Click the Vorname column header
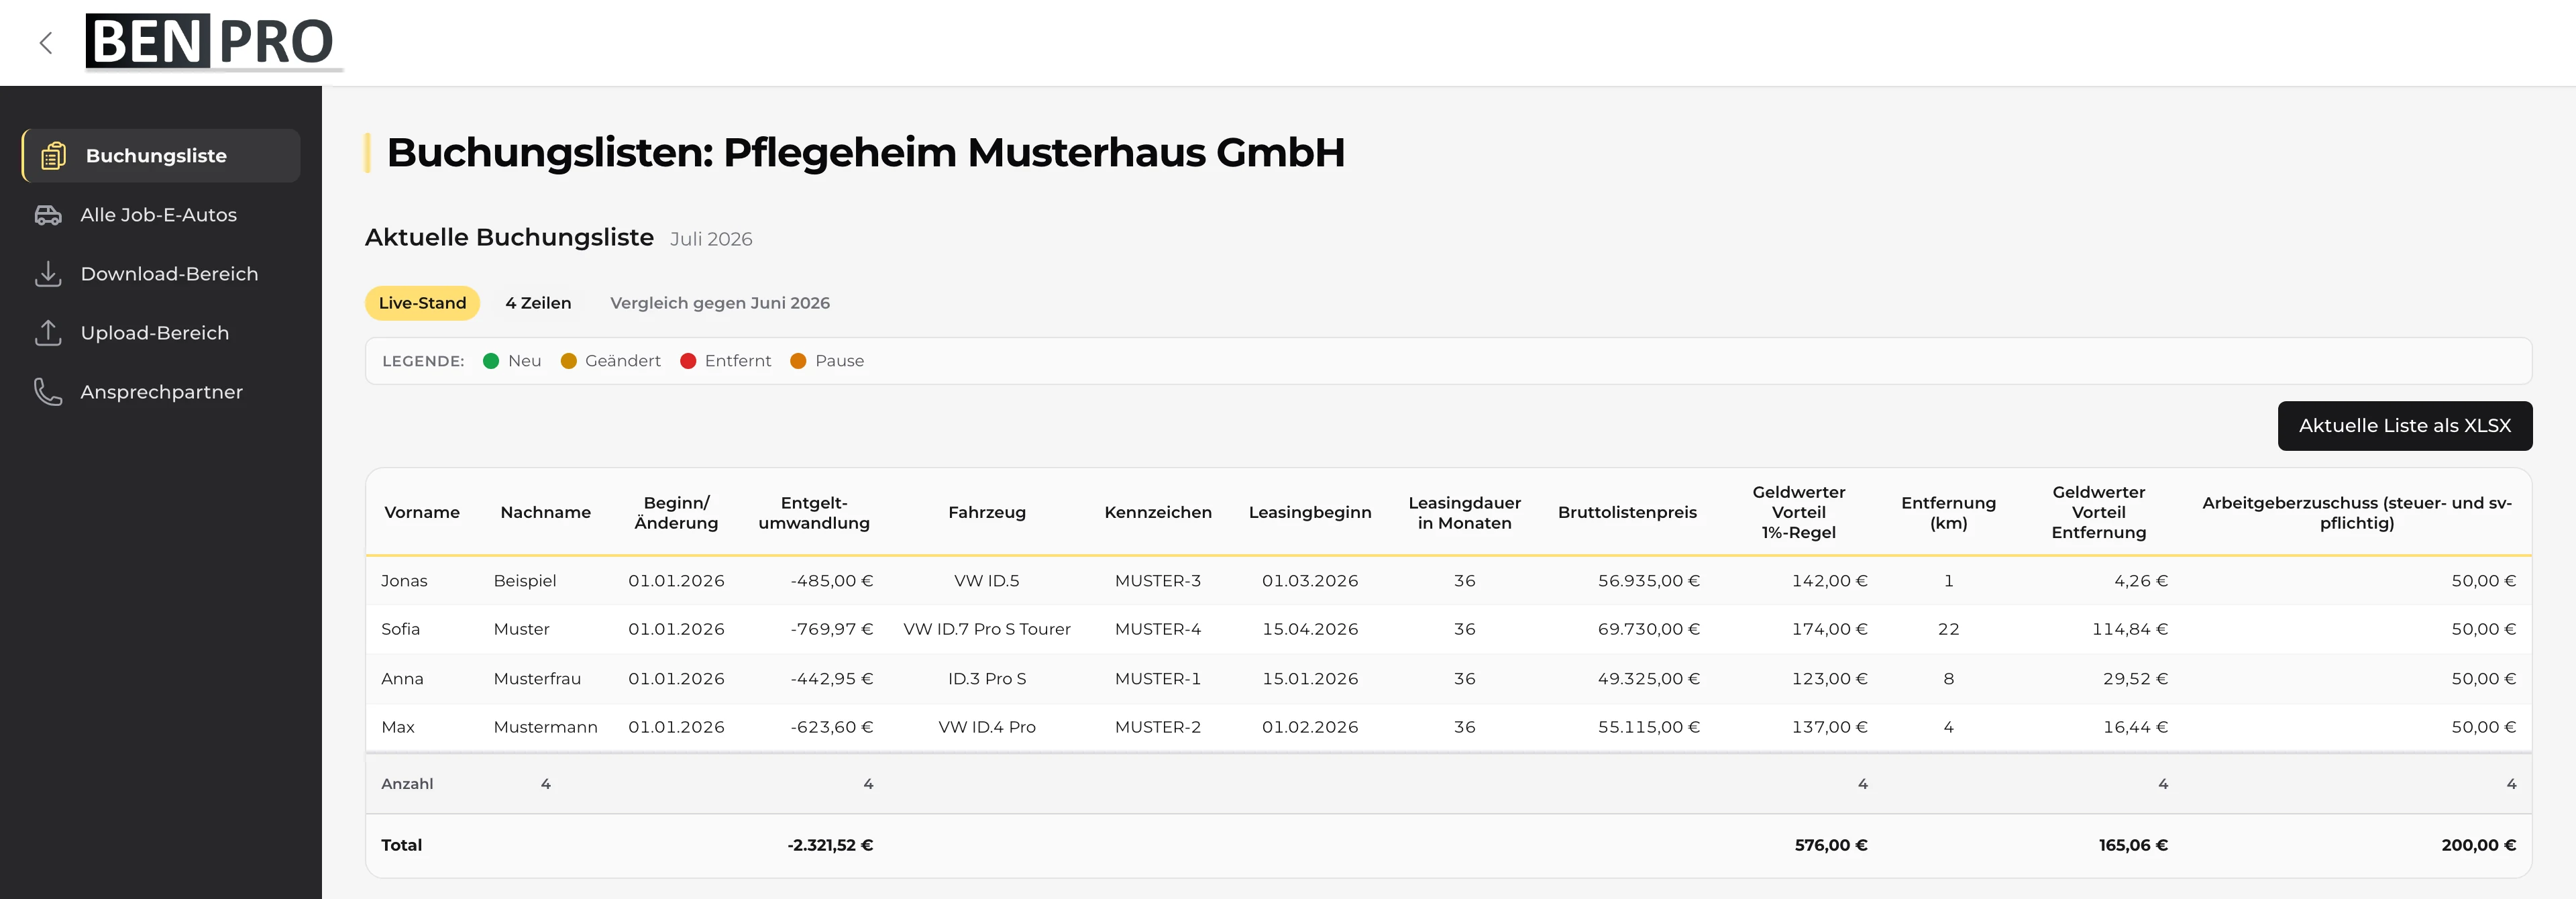 click(x=422, y=512)
